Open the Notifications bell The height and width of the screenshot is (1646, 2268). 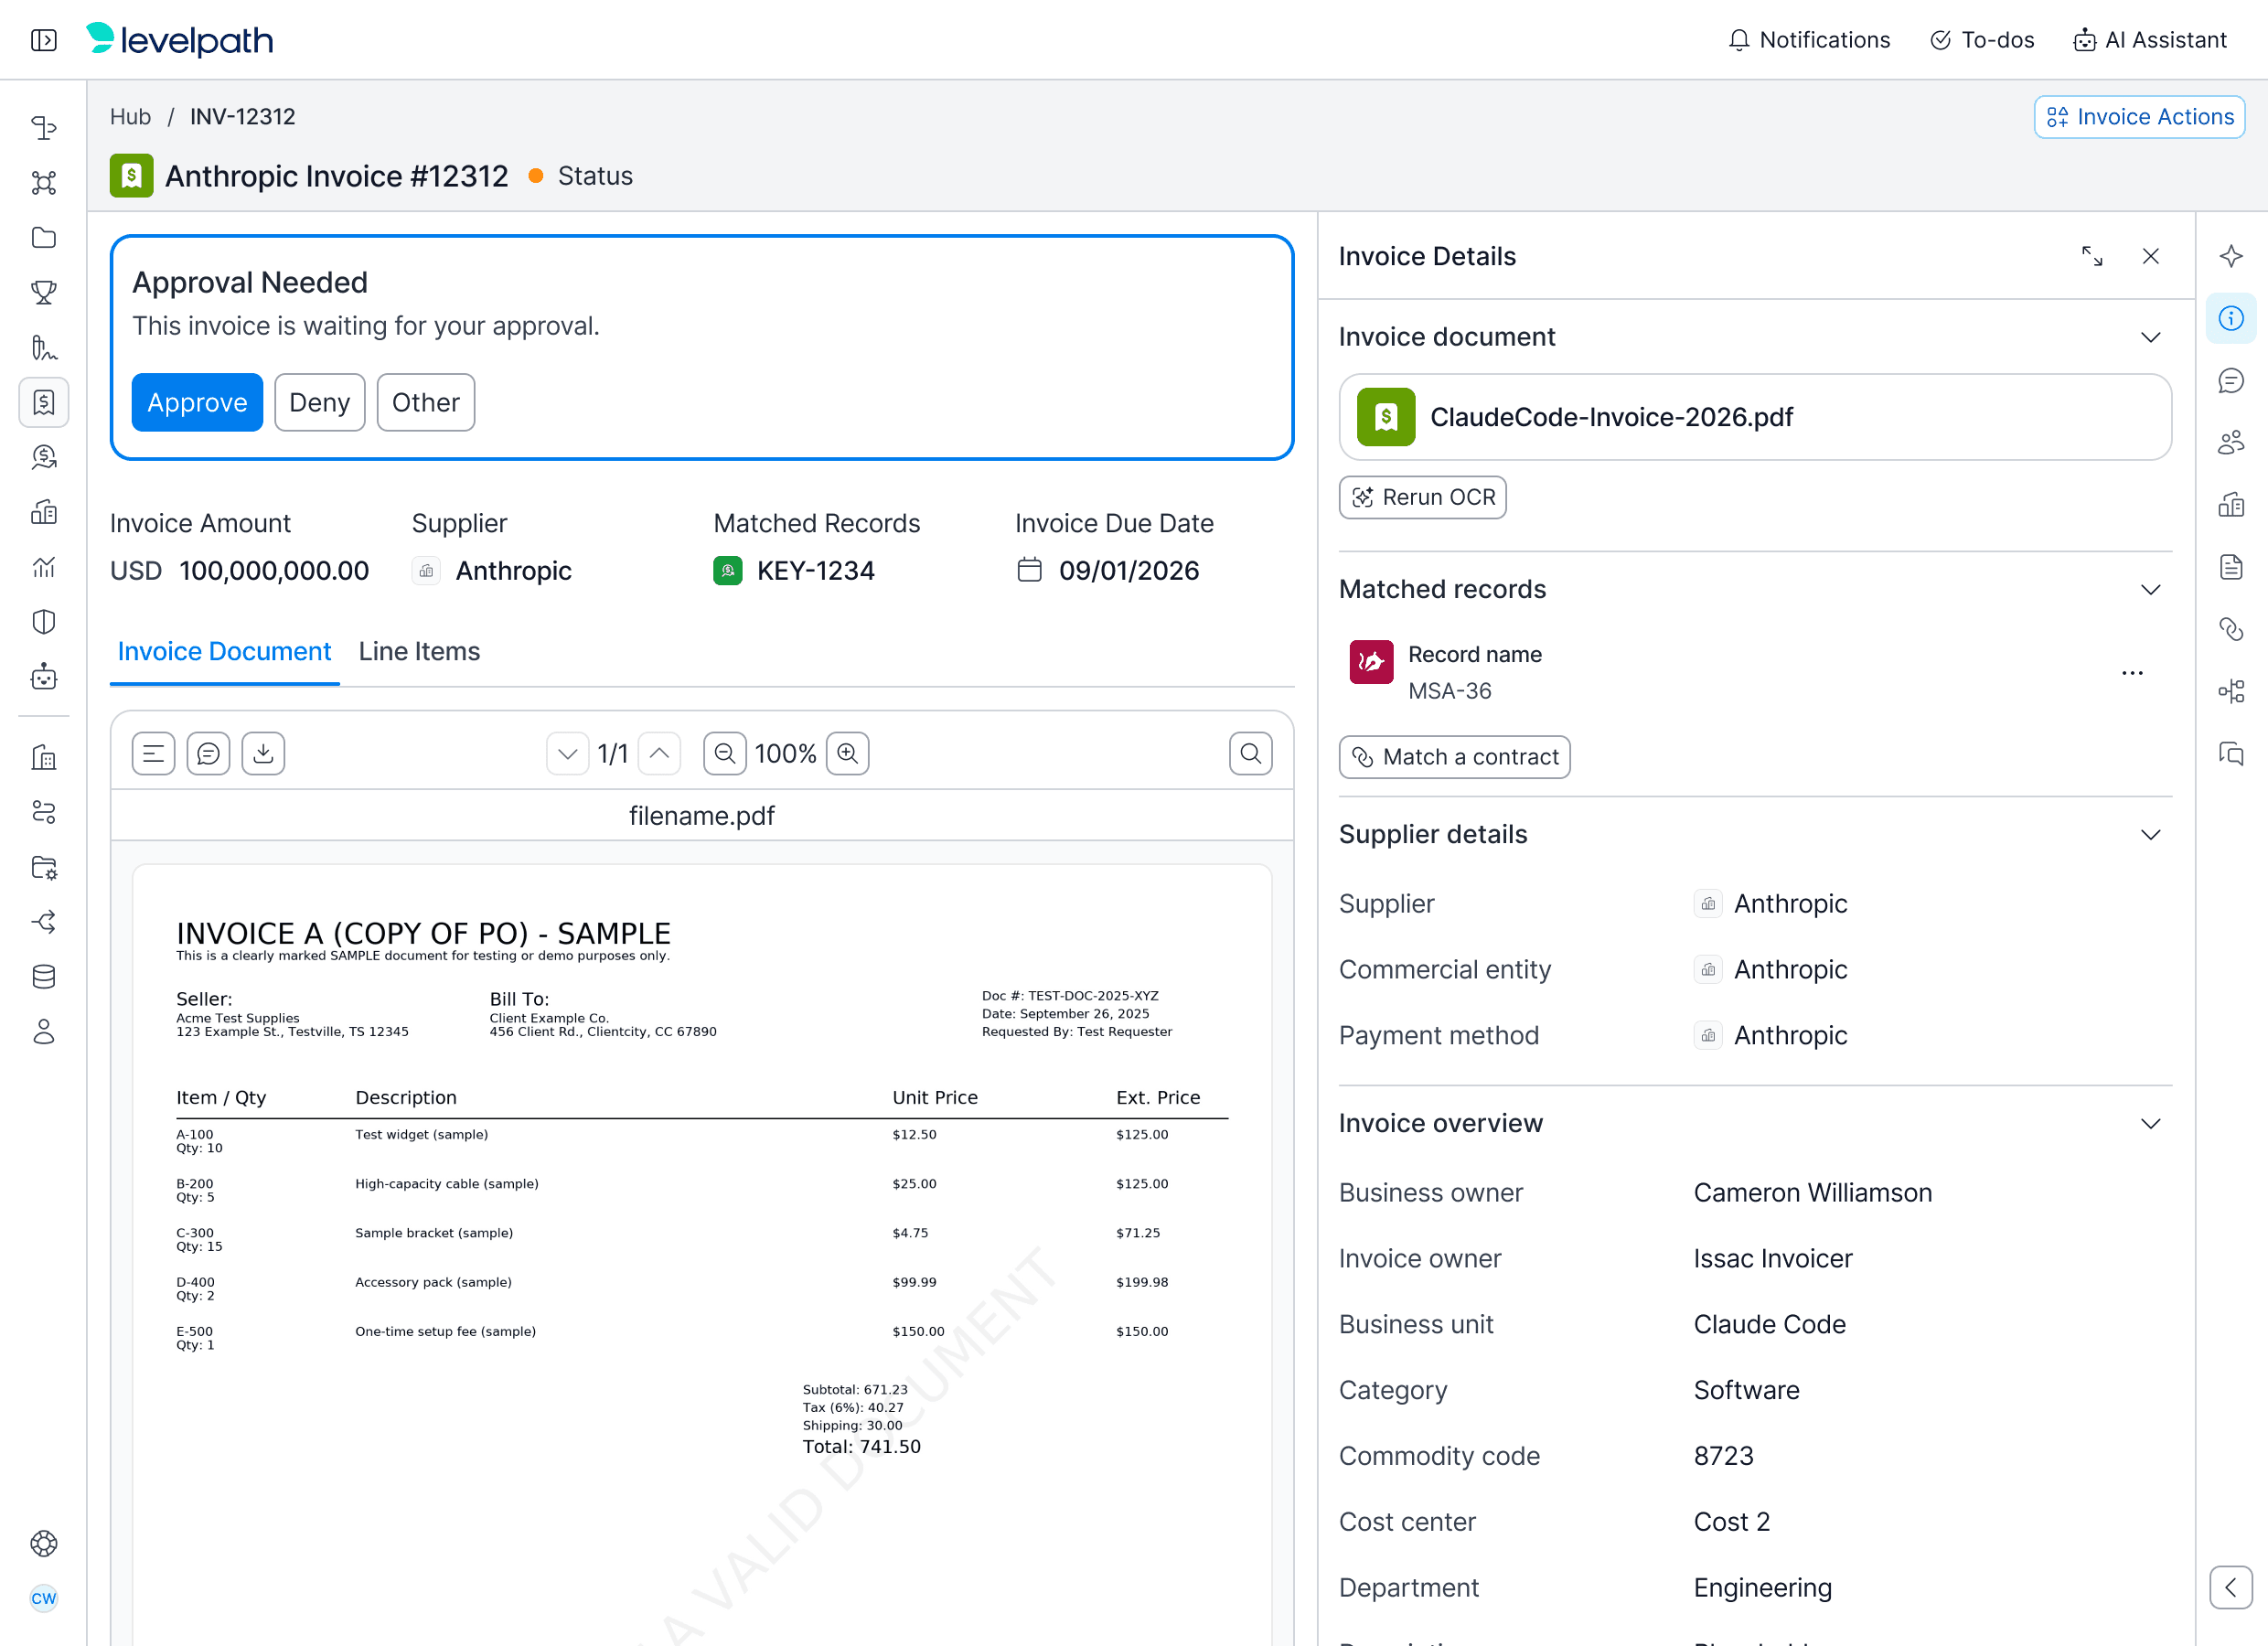[x=1809, y=40]
